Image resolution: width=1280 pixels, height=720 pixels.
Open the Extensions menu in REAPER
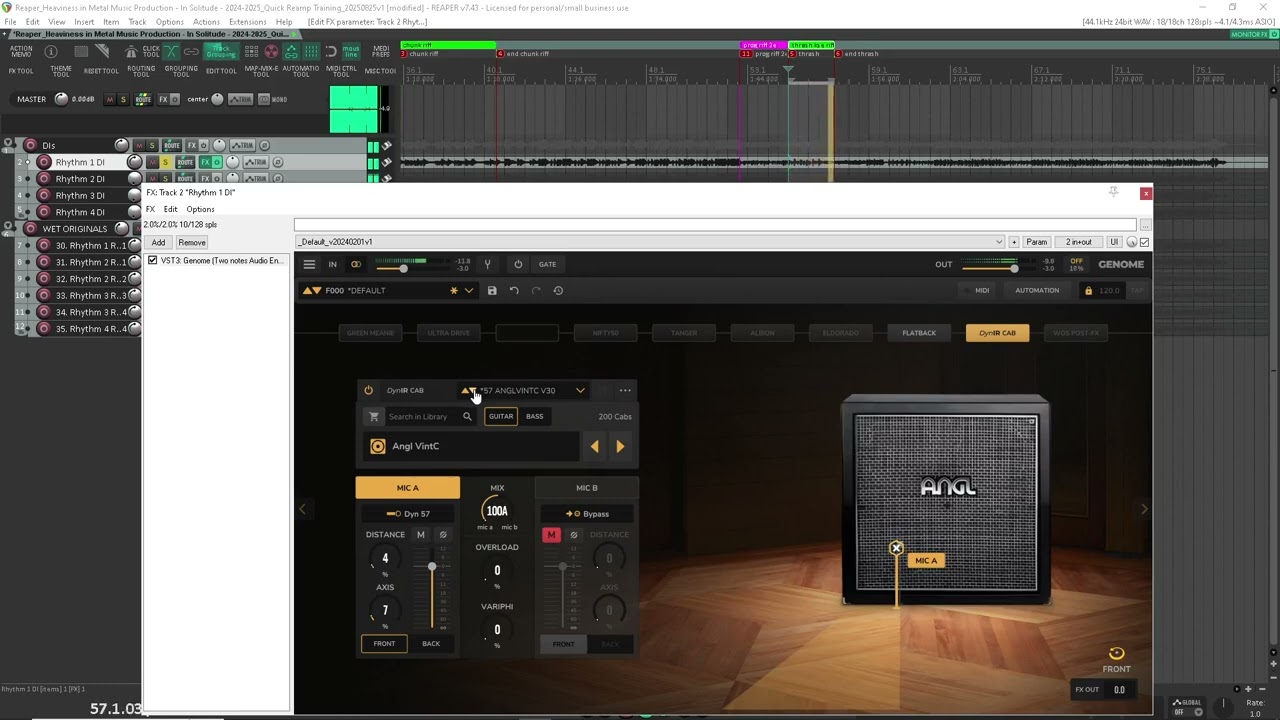pyautogui.click(x=247, y=21)
